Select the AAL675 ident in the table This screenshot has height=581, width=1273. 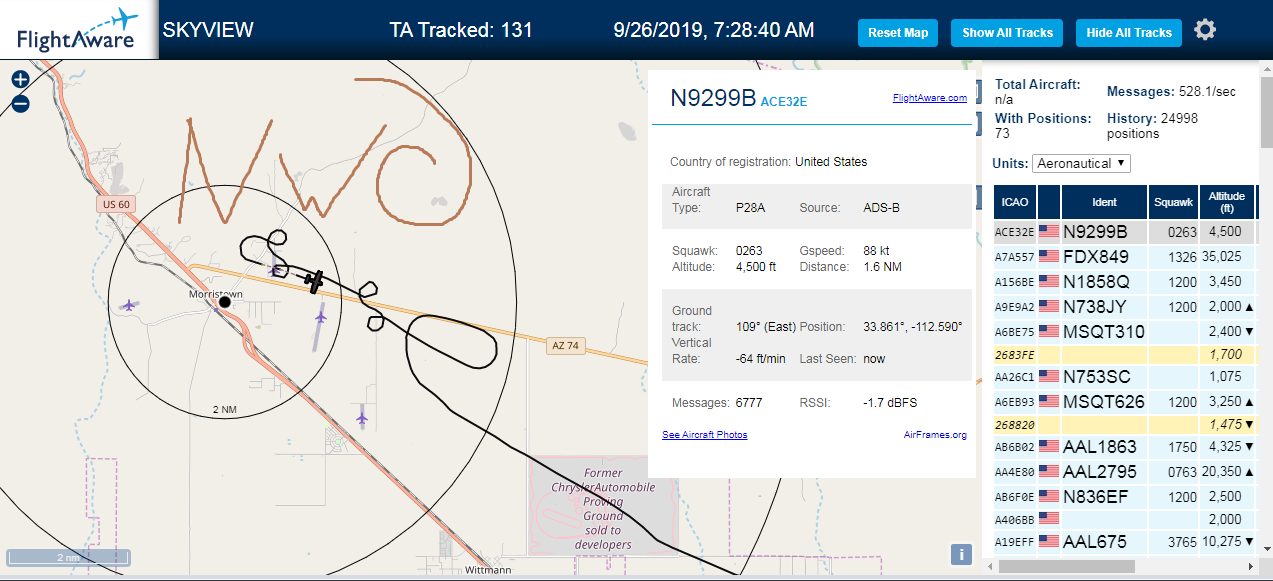1095,542
